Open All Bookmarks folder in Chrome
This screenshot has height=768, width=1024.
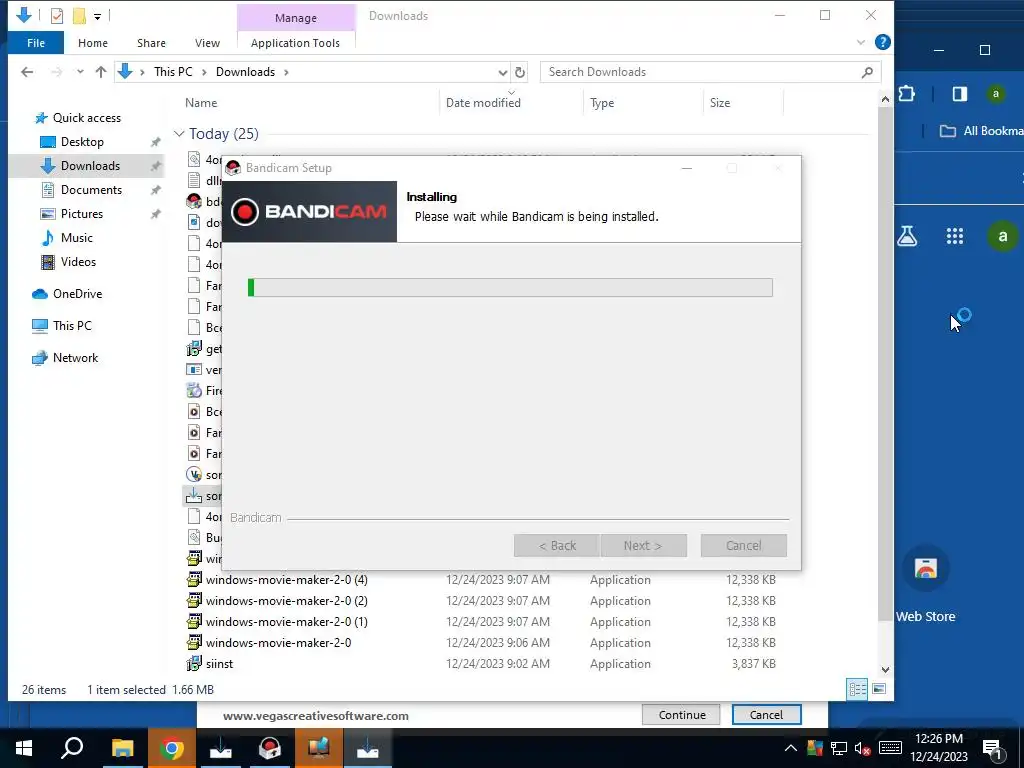(982, 131)
